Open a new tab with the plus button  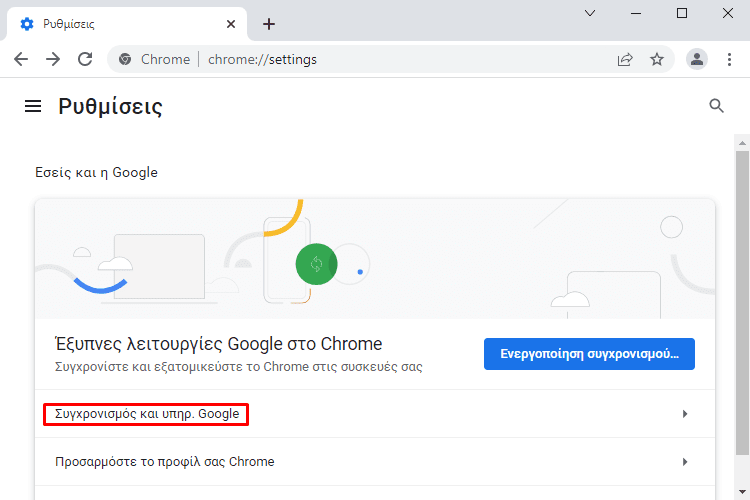pos(269,24)
